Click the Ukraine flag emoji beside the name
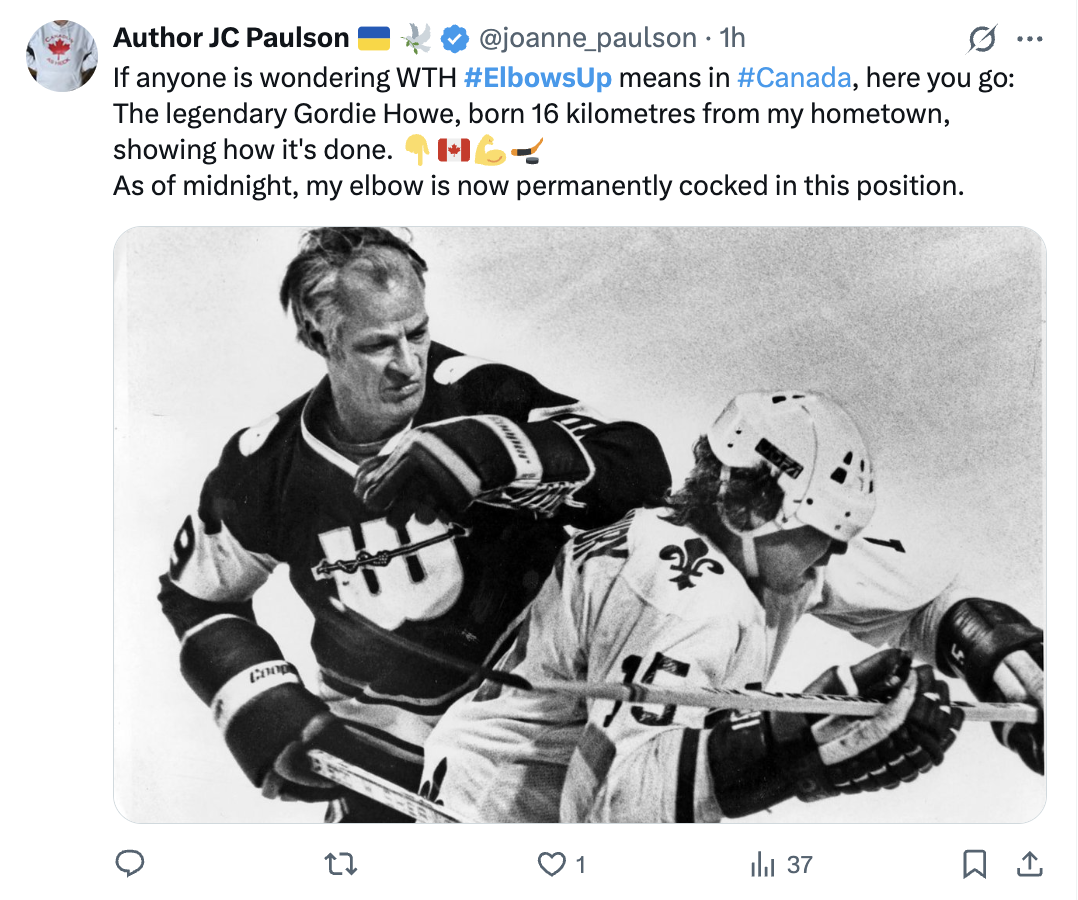The height and width of the screenshot is (900, 1078). coord(373,39)
